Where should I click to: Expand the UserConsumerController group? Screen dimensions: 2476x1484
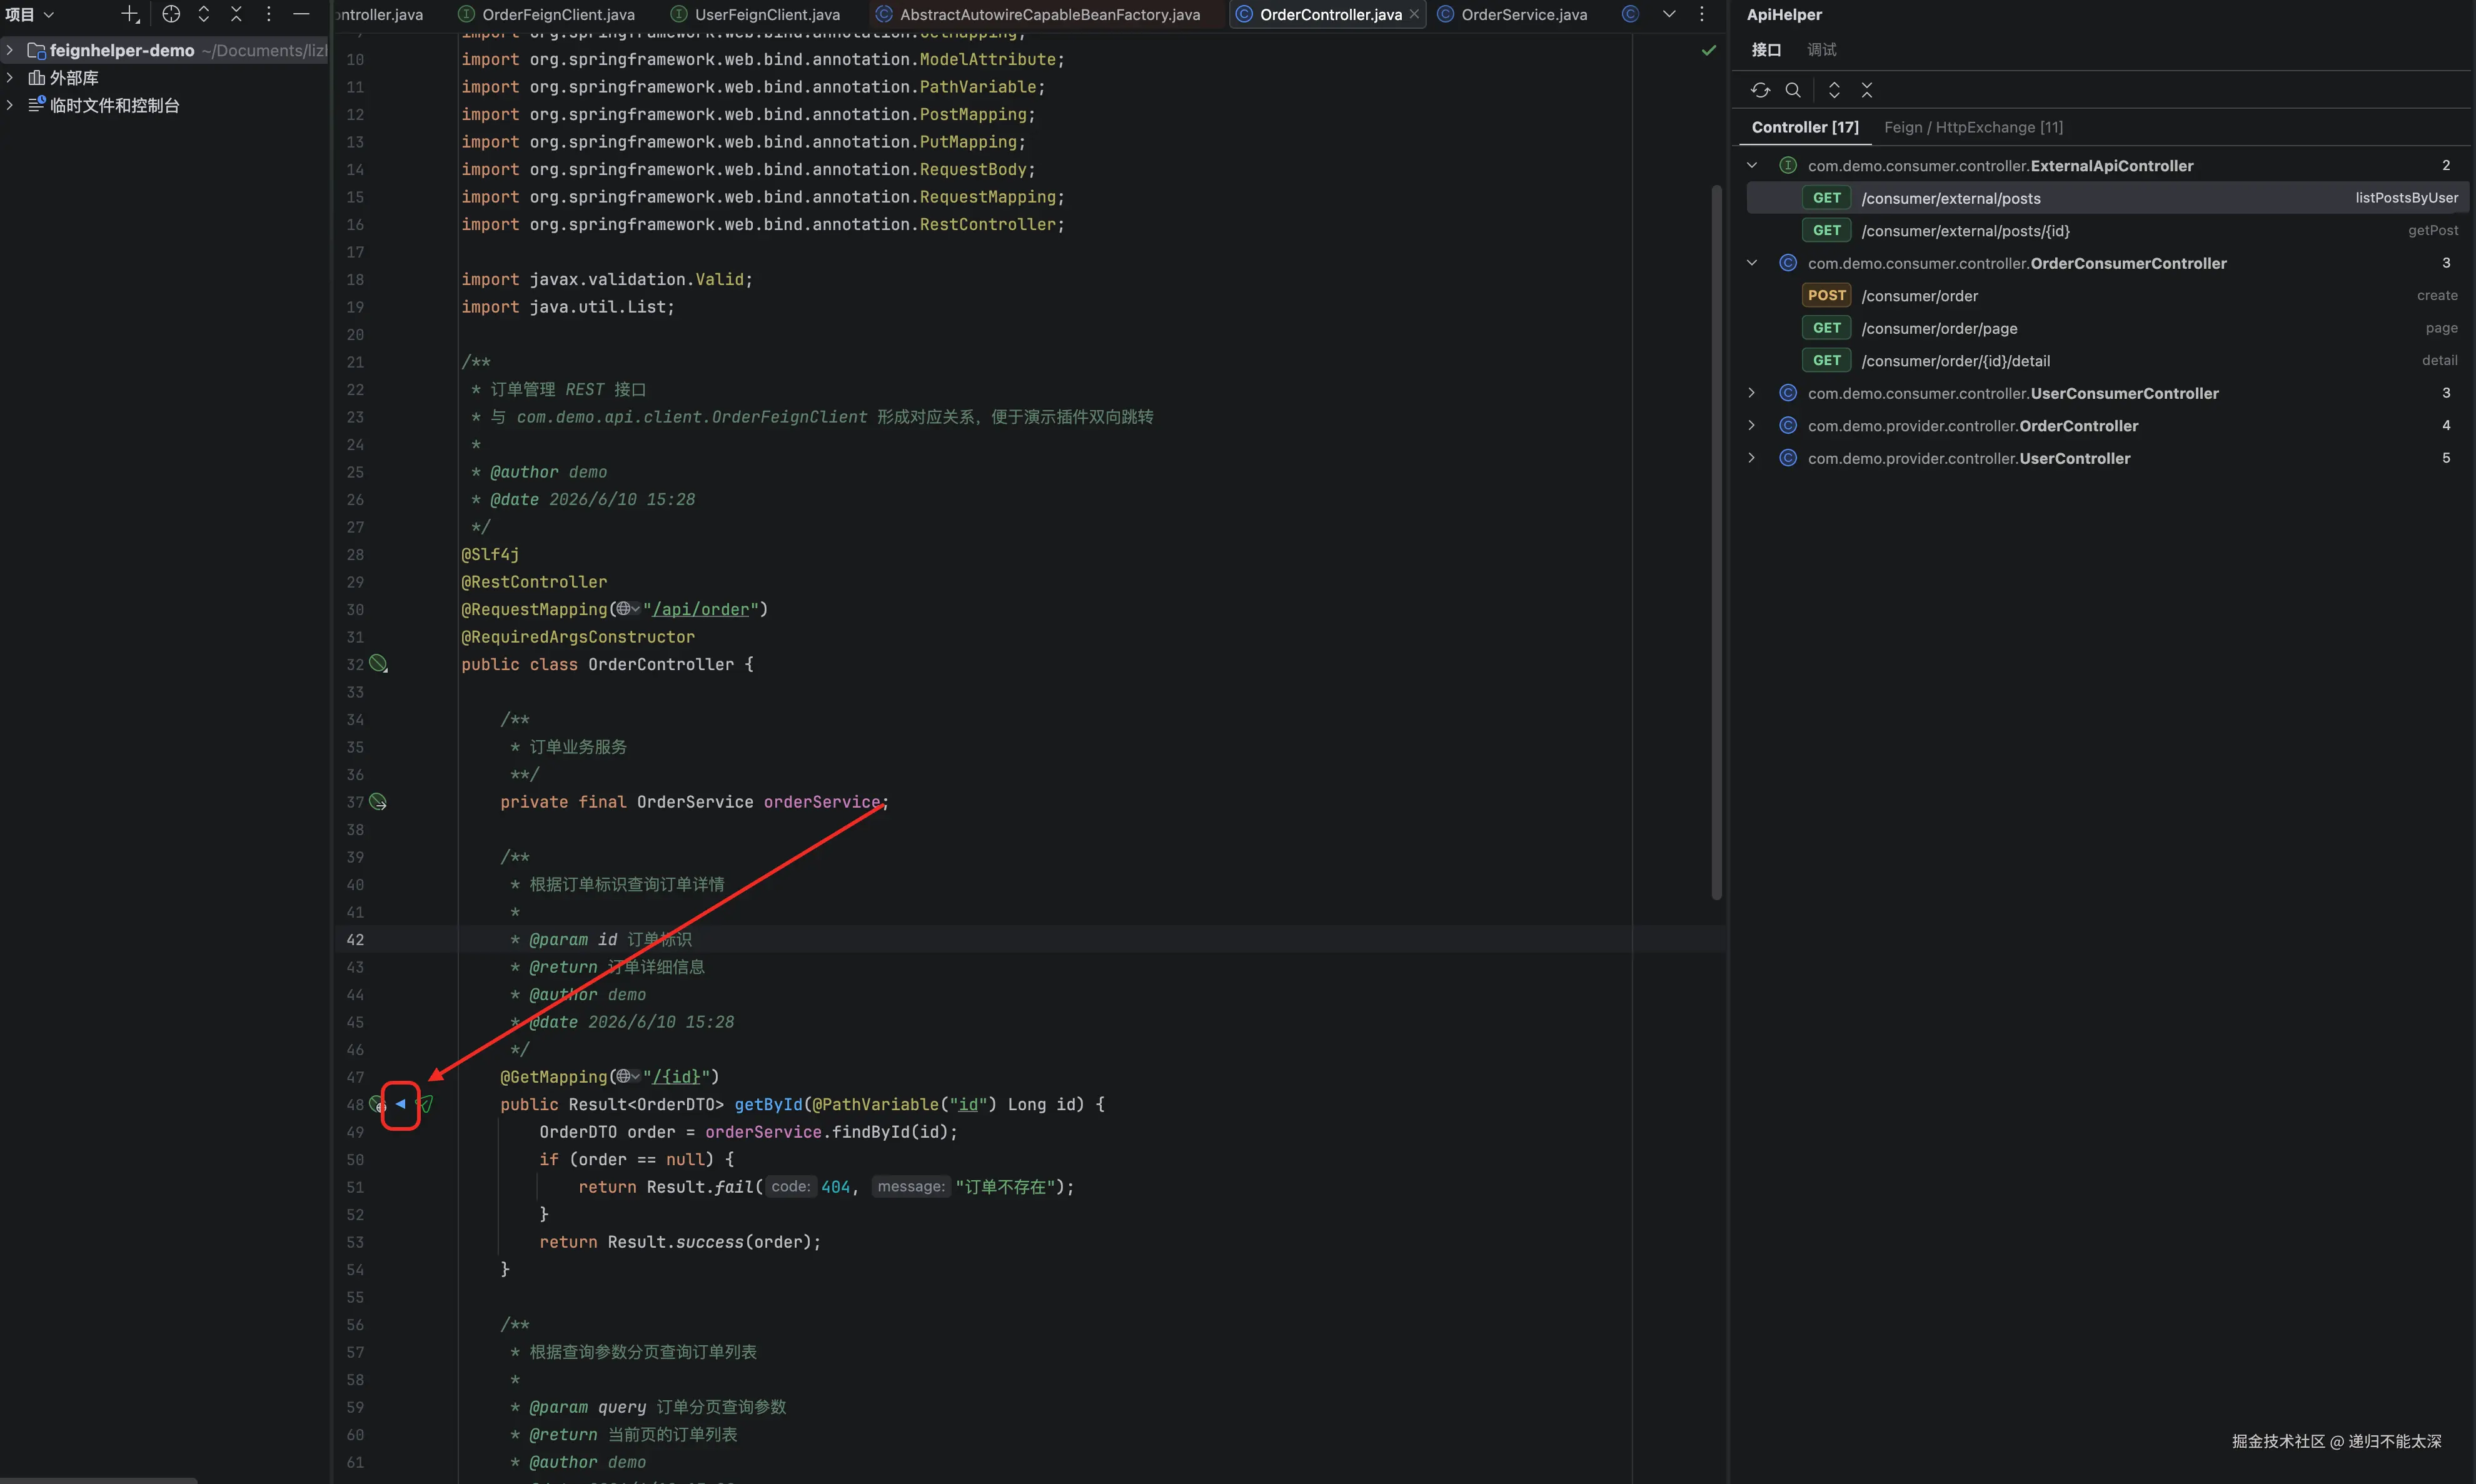coord(1752,393)
